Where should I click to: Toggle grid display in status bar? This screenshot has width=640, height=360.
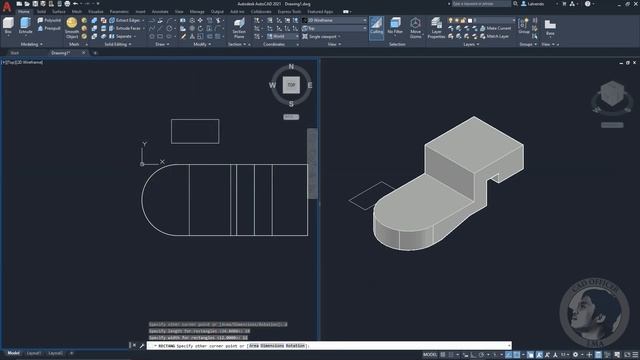[443, 355]
